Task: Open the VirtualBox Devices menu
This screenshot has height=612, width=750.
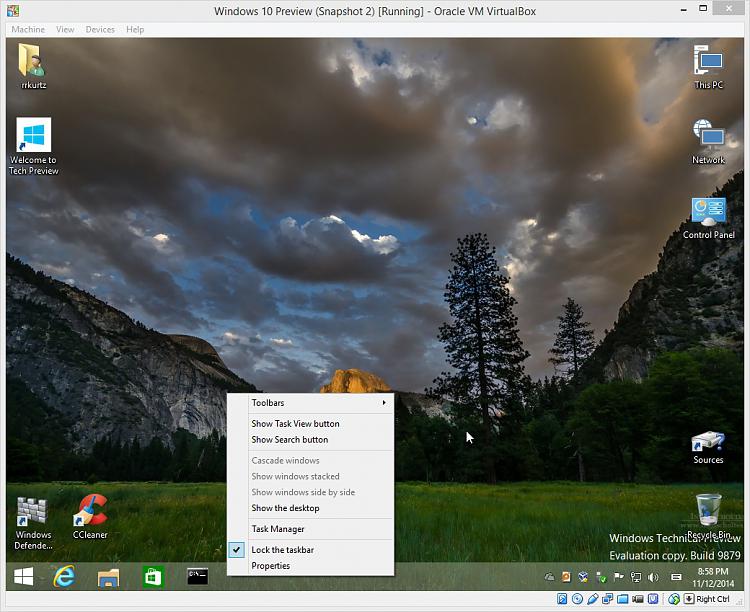Action: pyautogui.click(x=100, y=29)
